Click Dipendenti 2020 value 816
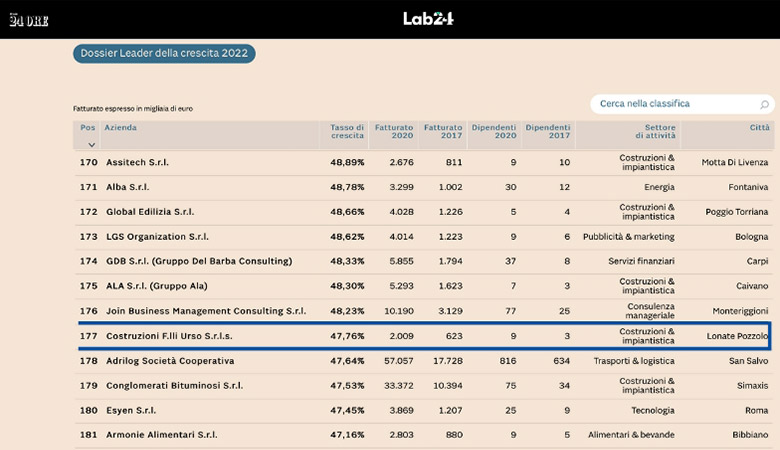780x450 pixels. (x=508, y=361)
